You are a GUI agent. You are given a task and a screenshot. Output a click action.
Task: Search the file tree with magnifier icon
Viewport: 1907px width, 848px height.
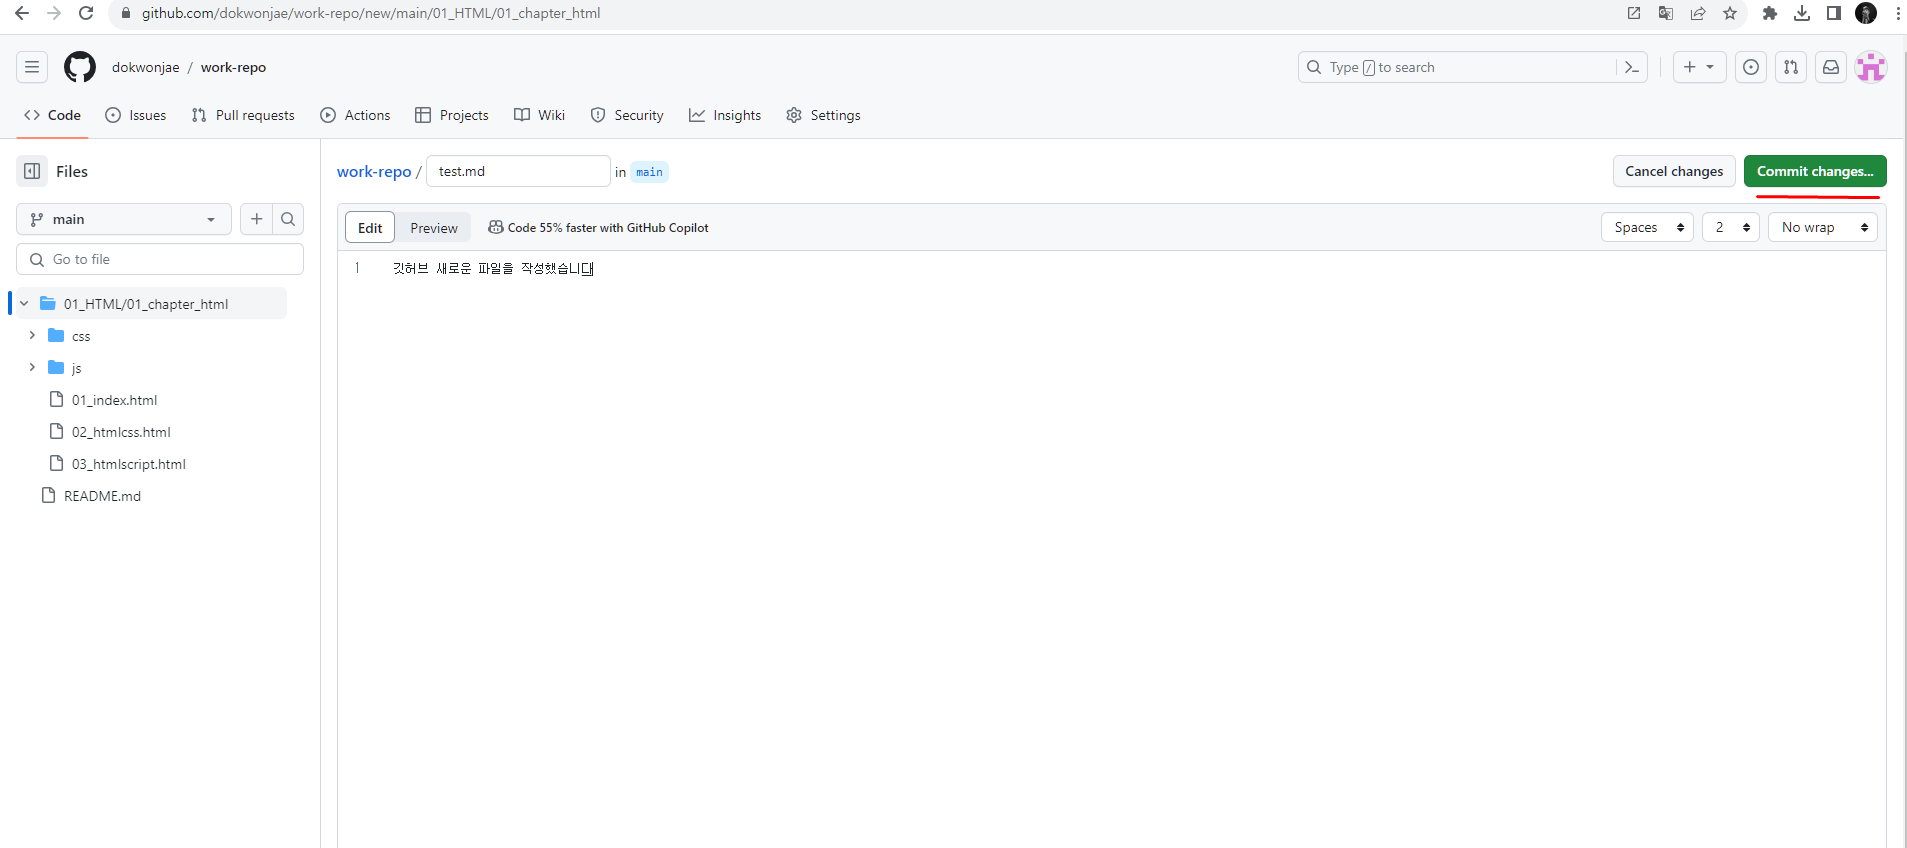point(288,219)
